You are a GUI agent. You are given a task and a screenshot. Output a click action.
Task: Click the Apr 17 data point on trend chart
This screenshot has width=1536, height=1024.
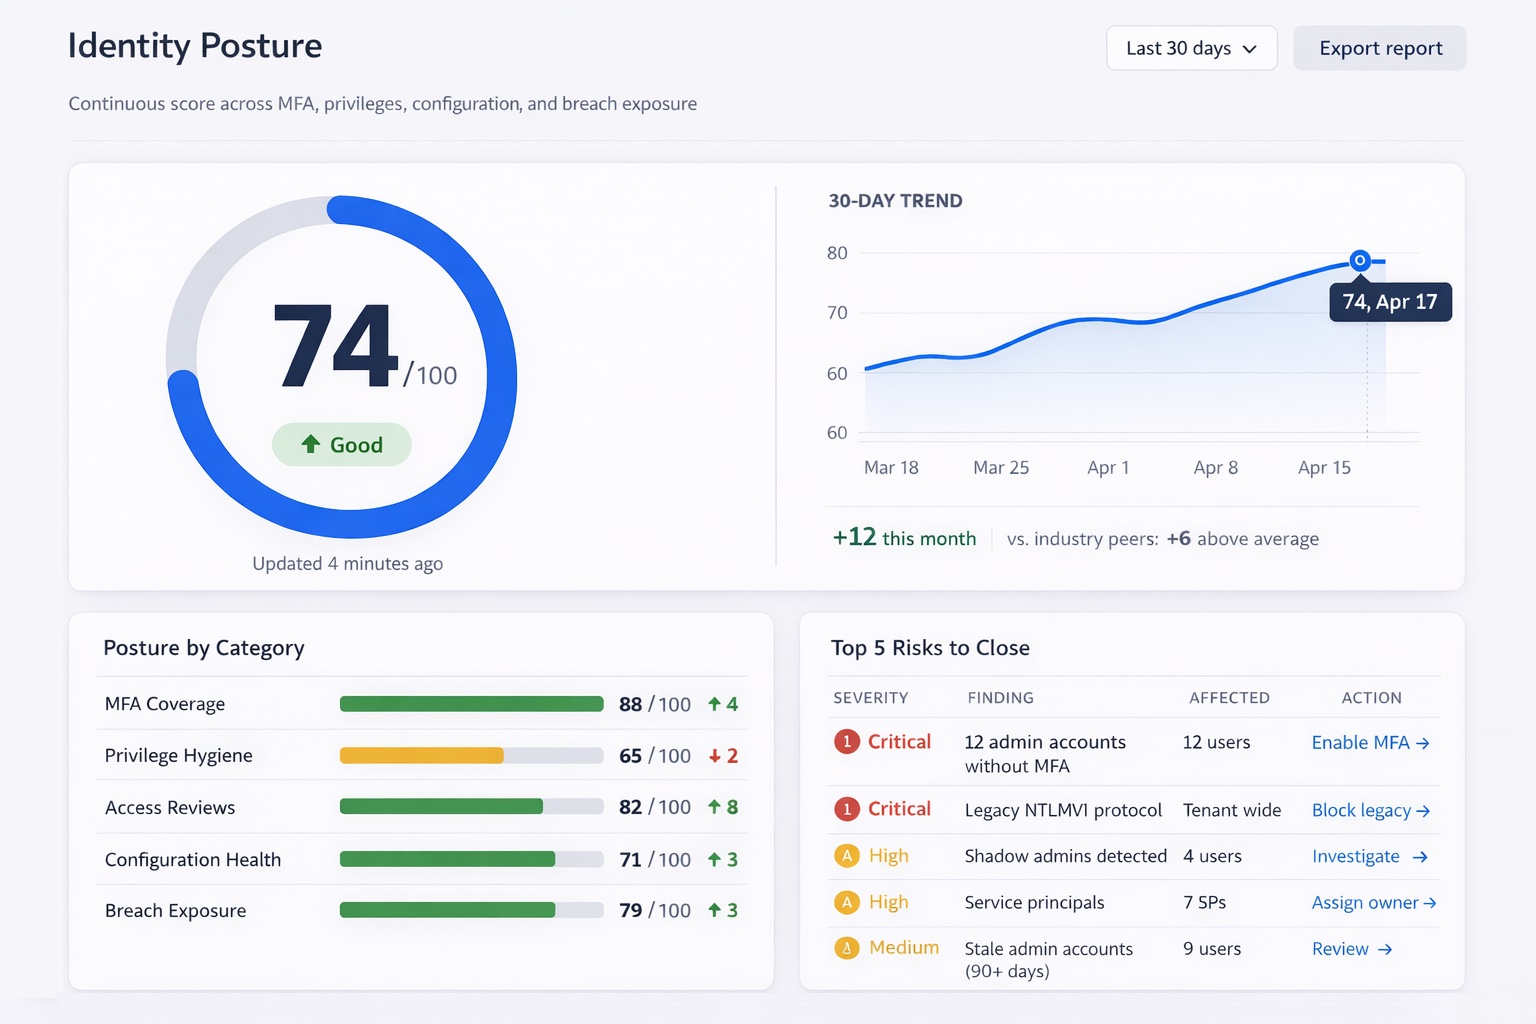[x=1359, y=260]
